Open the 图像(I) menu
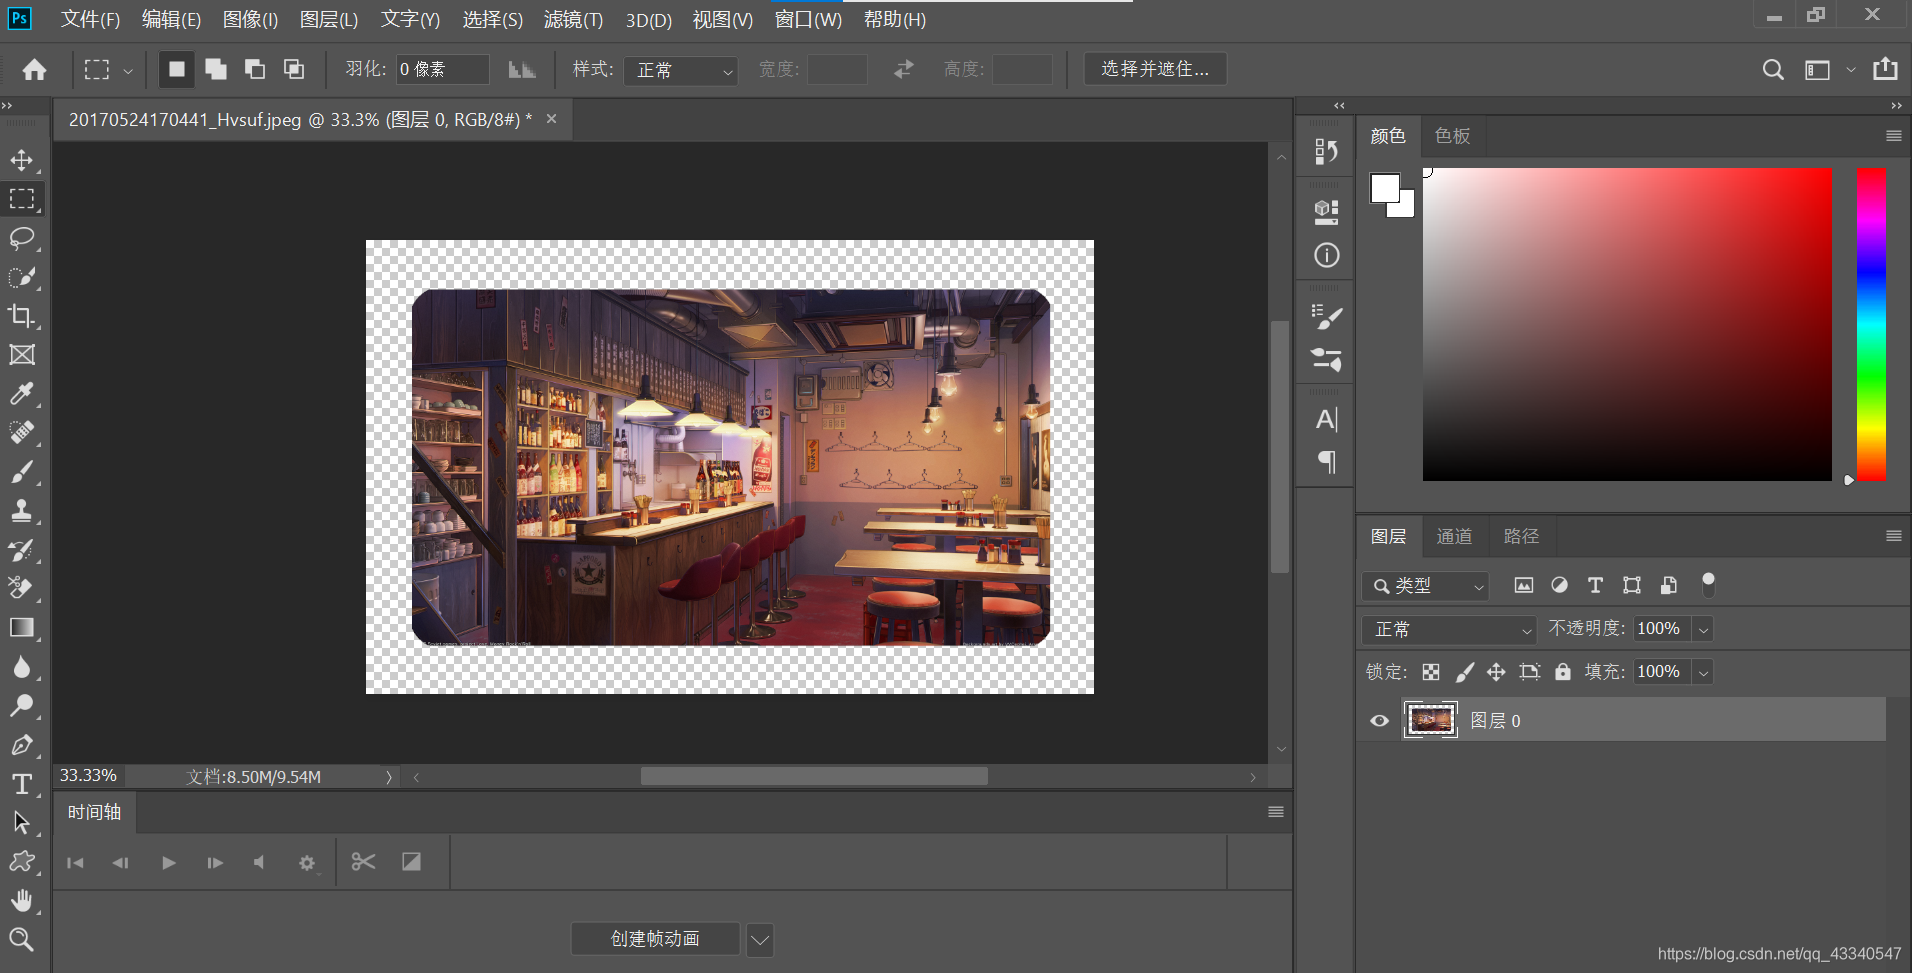 (x=250, y=20)
